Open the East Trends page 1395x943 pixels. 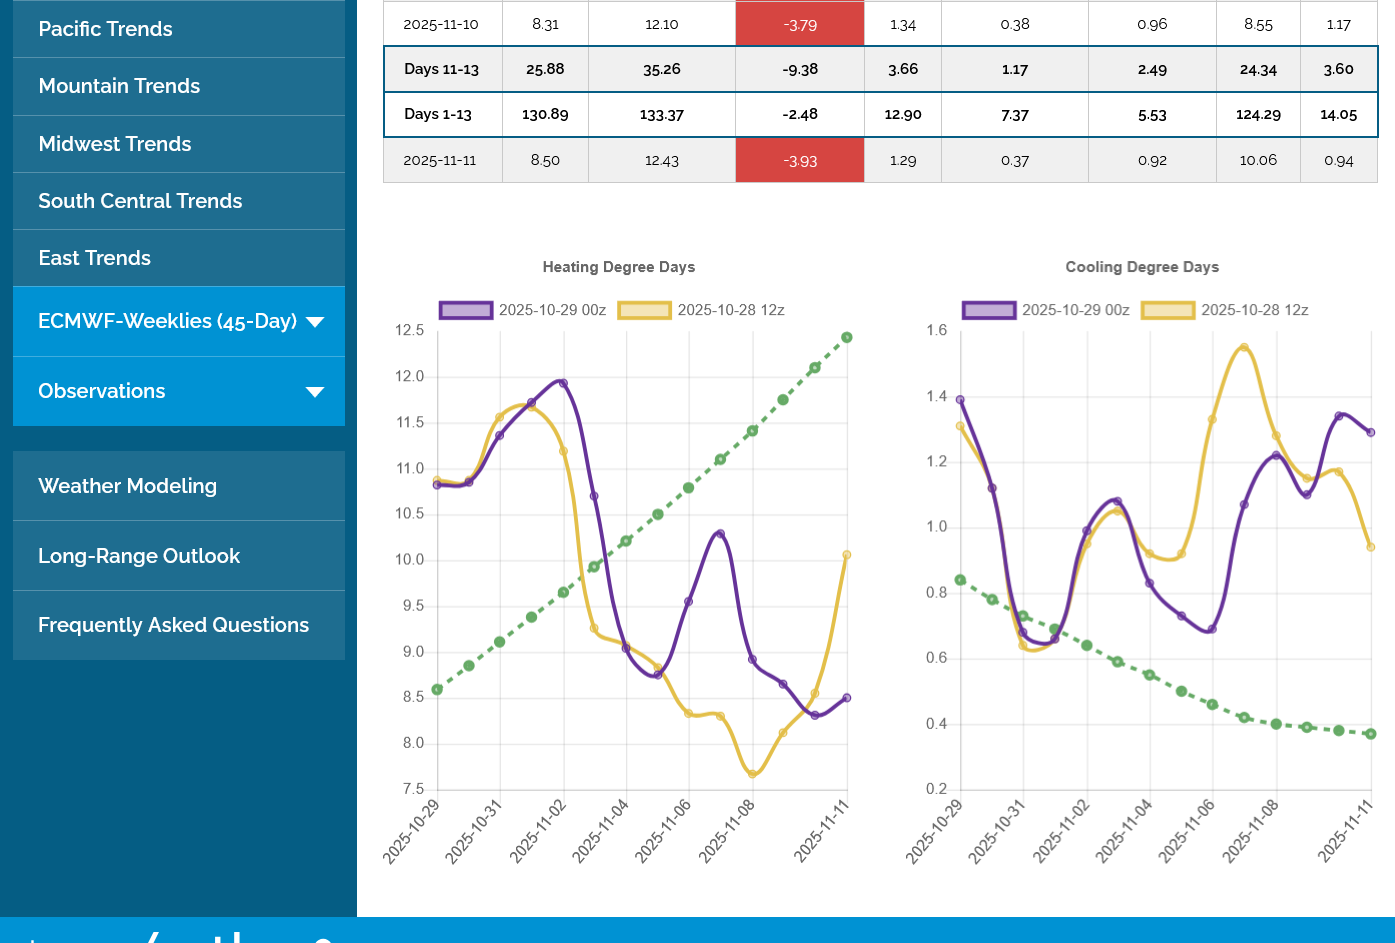pyautogui.click(x=94, y=258)
